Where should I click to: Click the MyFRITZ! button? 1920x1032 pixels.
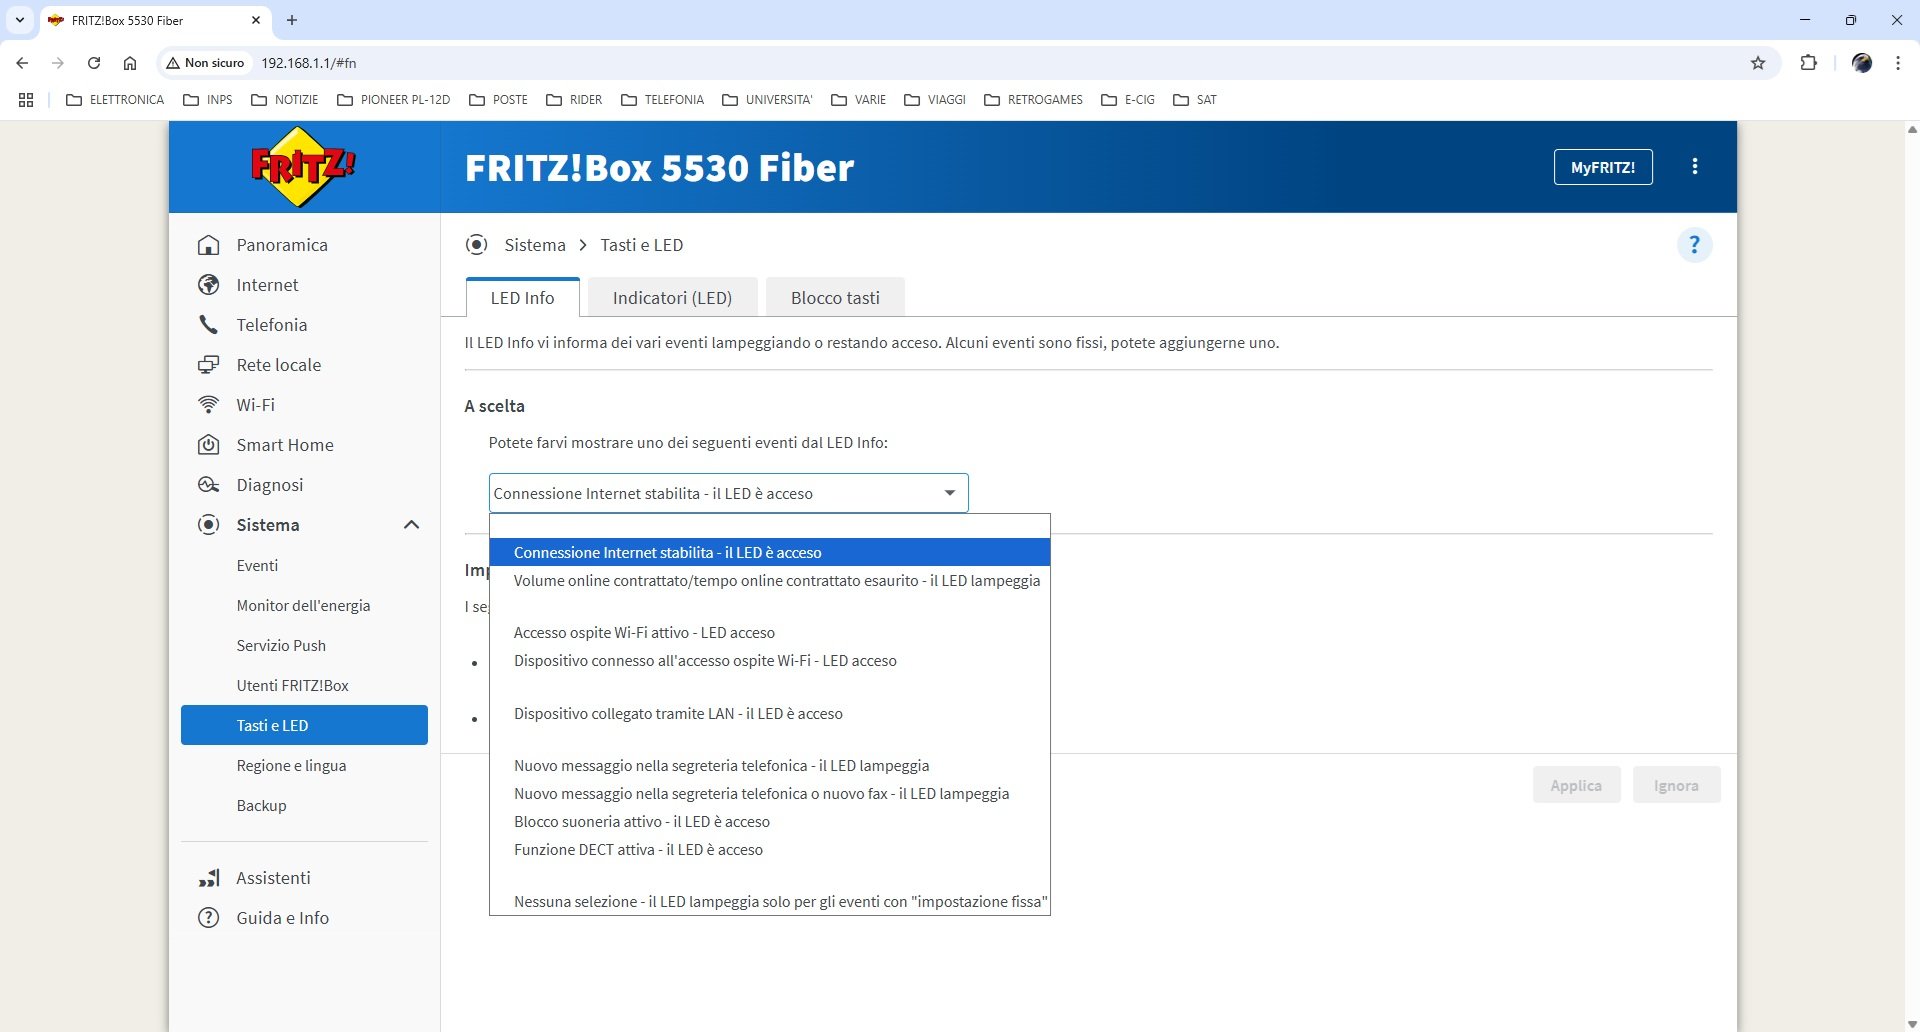pos(1603,167)
